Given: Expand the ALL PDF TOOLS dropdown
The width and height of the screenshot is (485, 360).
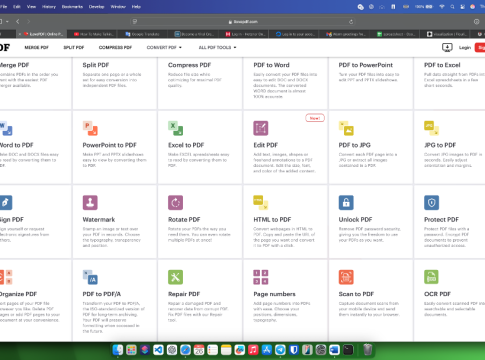Looking at the screenshot, I should 217,48.
